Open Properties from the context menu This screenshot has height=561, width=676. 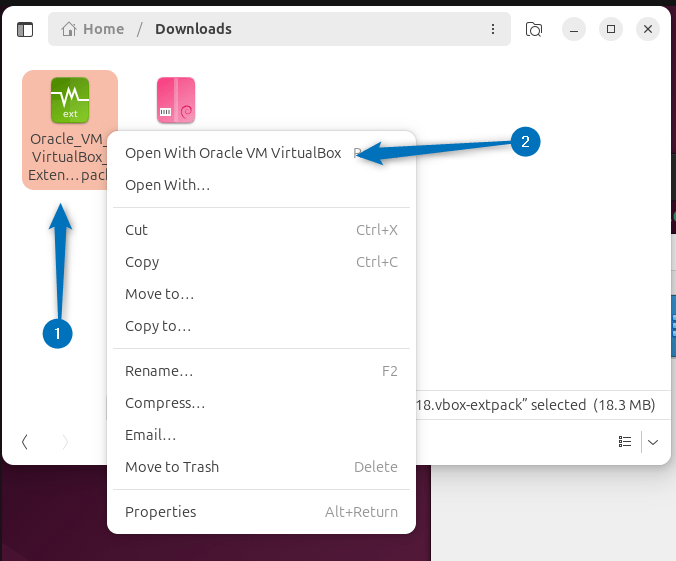click(x=161, y=512)
